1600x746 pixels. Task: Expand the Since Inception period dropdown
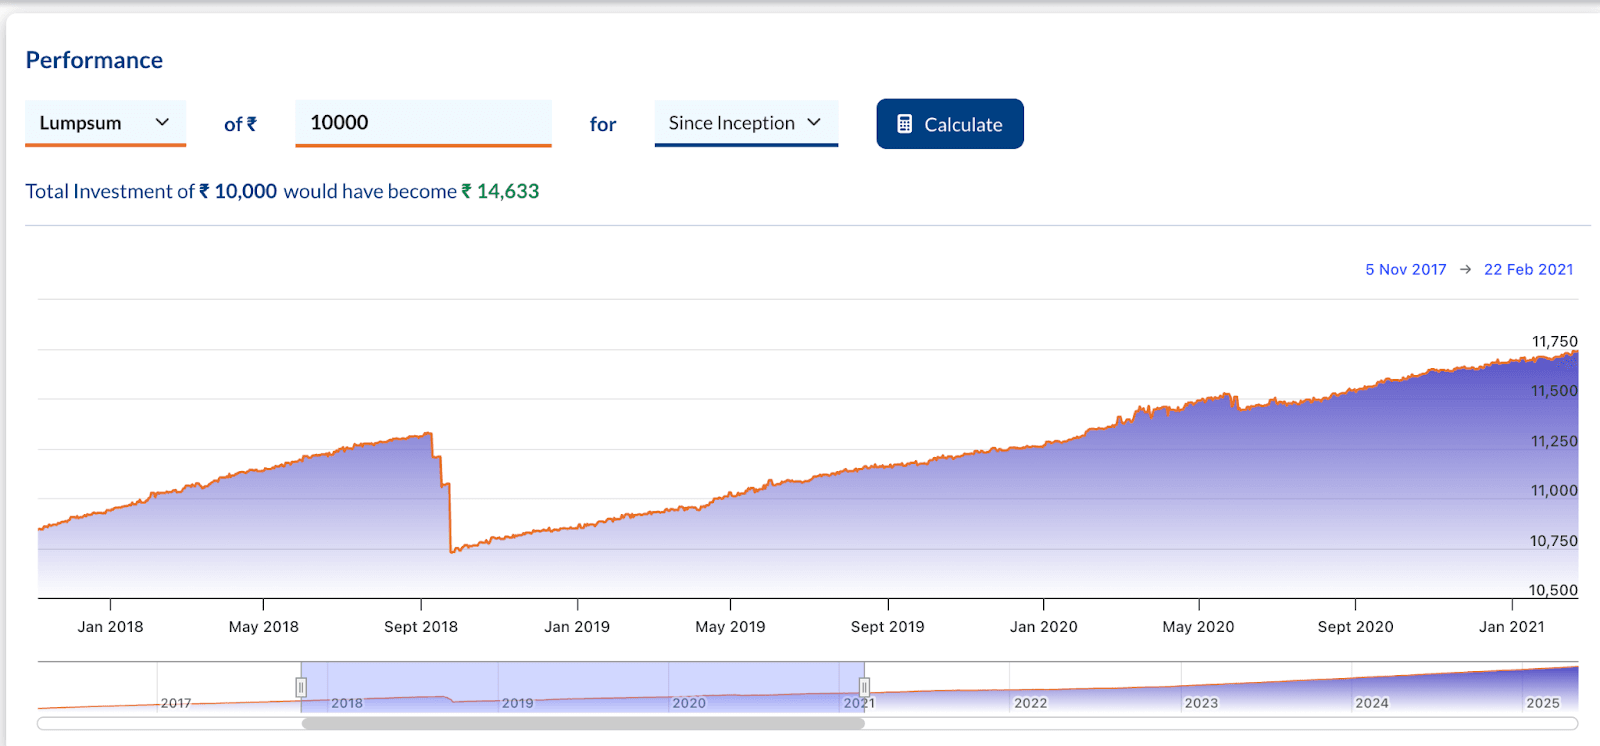[x=745, y=123]
